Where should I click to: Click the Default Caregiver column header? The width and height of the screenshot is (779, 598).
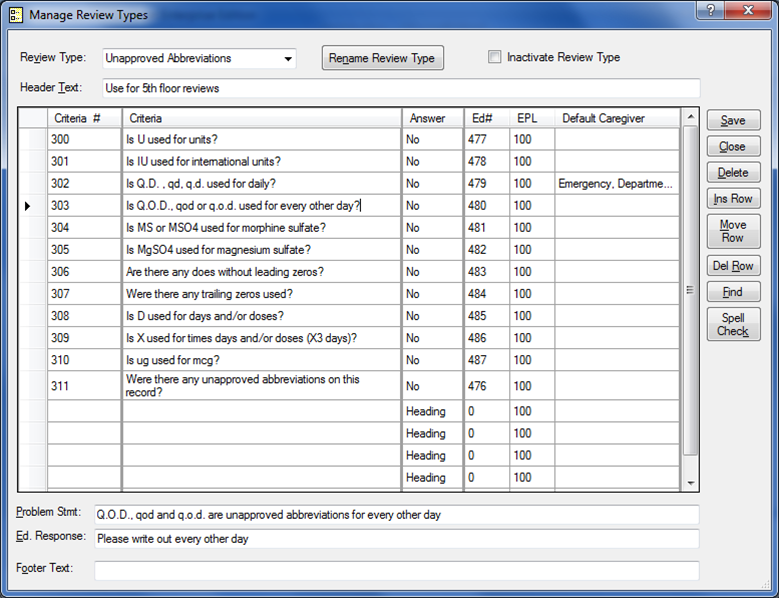point(617,118)
